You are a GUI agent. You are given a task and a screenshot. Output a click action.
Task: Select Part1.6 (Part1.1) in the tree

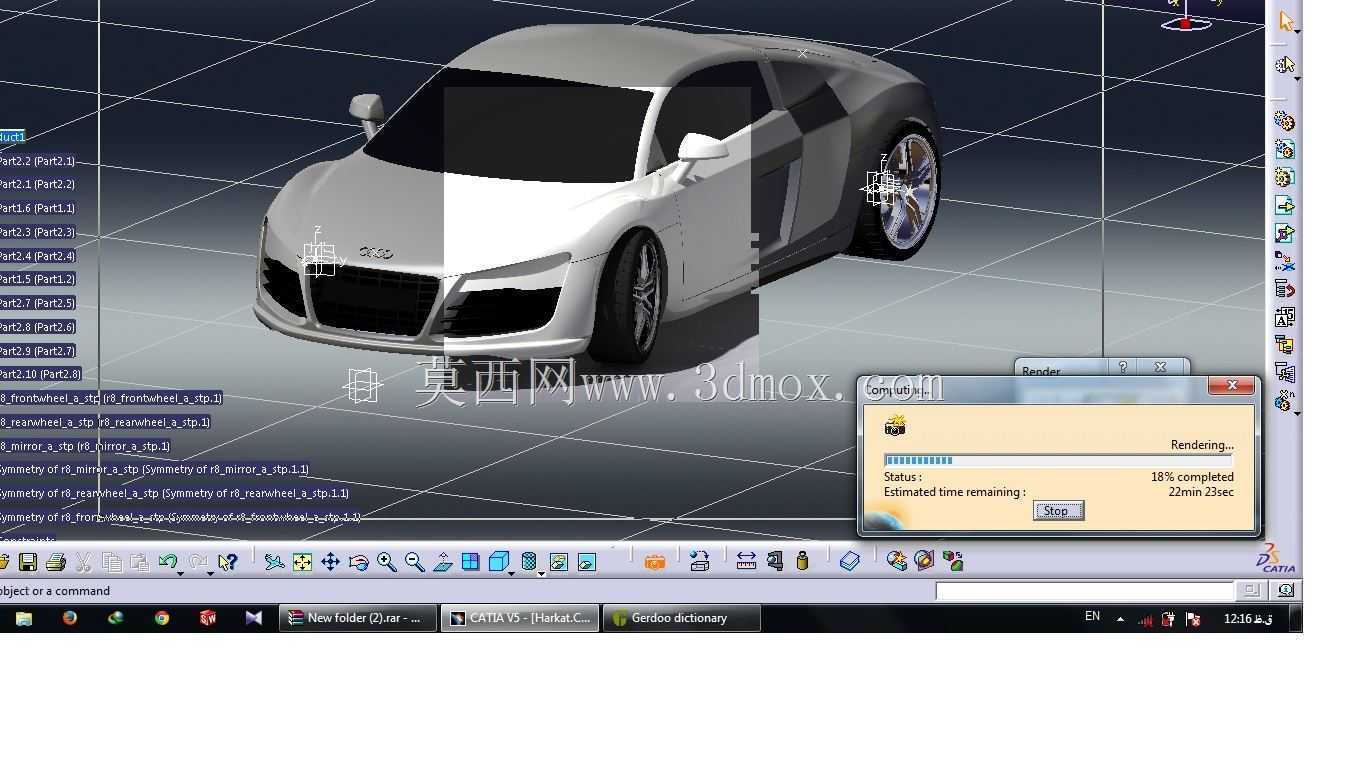pyautogui.click(x=37, y=208)
